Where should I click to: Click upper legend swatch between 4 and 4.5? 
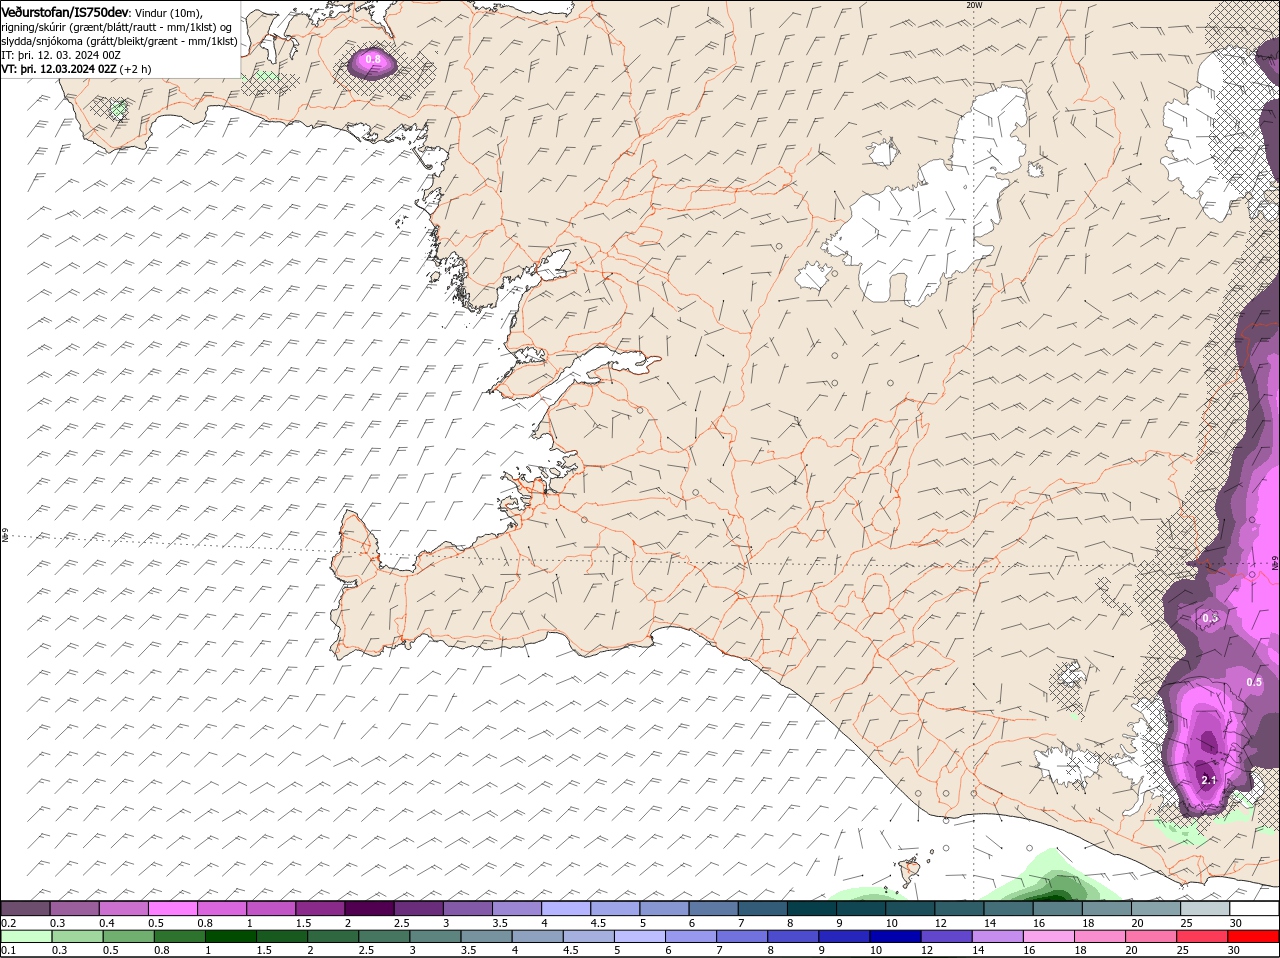point(565,908)
